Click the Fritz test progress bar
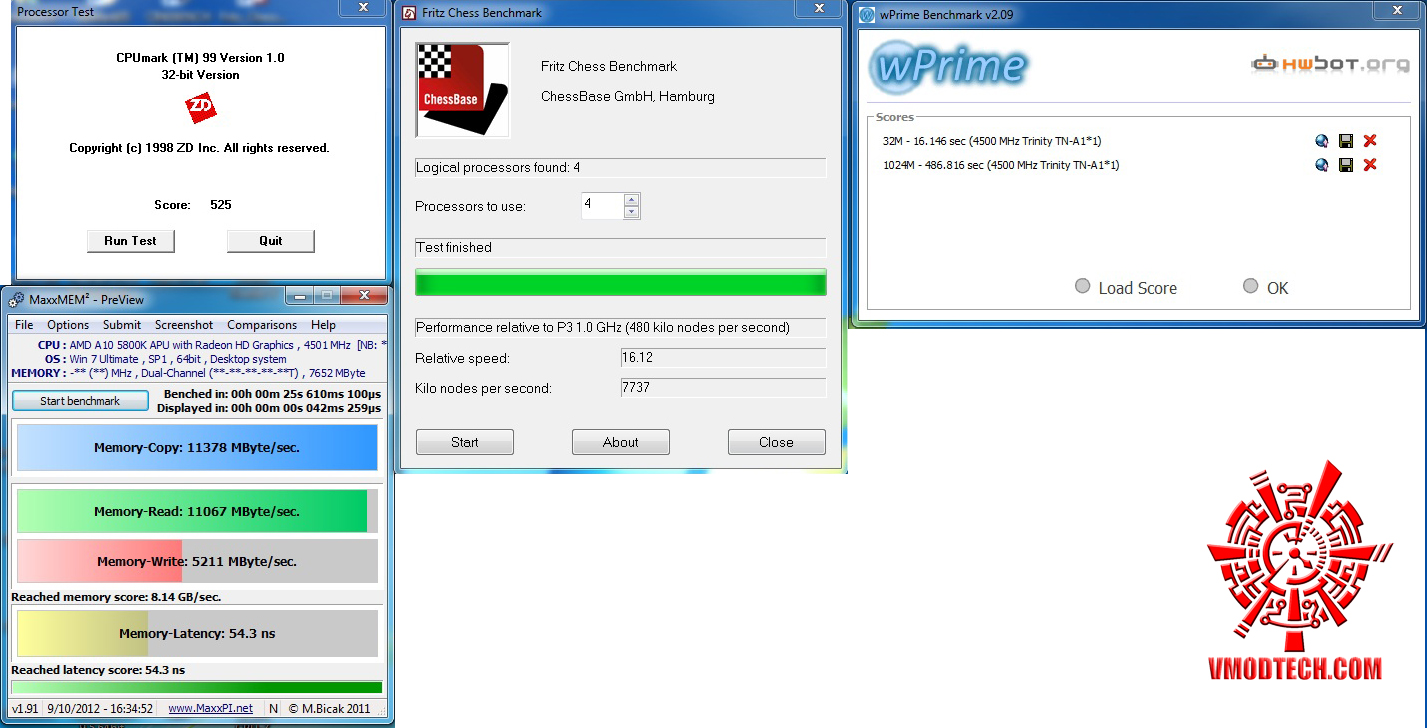Image resolution: width=1427 pixels, height=728 pixels. (x=621, y=282)
